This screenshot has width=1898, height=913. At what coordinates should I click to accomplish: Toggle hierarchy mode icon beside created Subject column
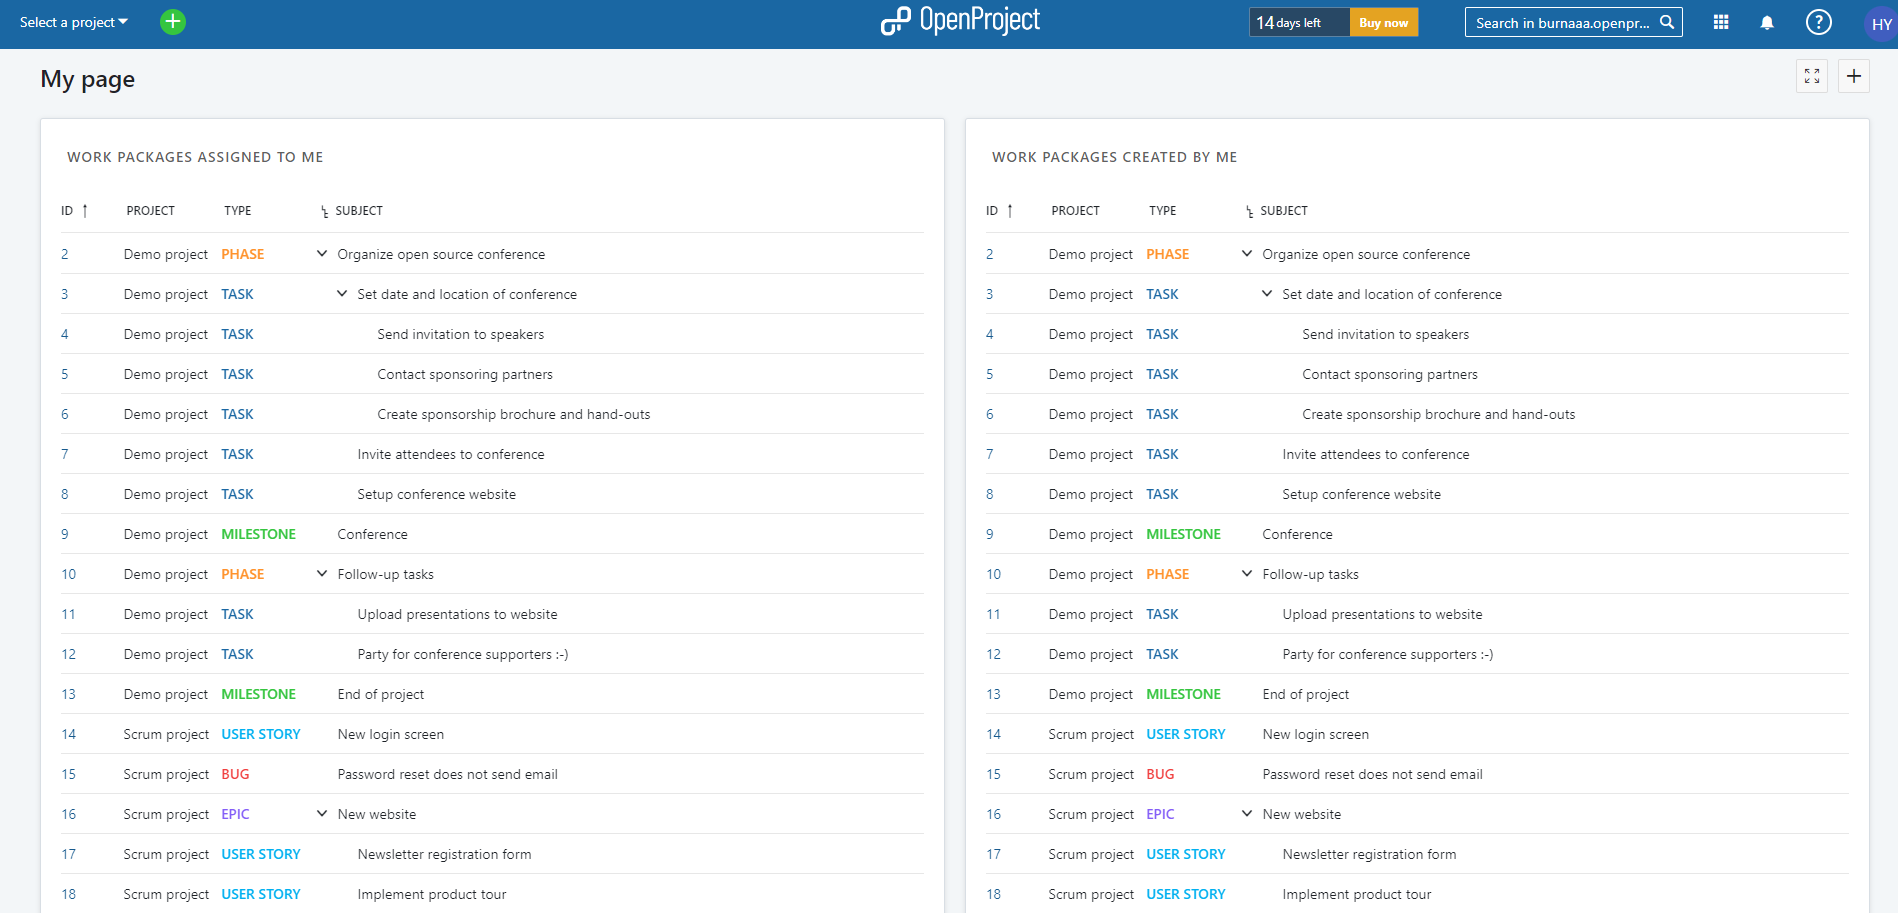pyautogui.click(x=1249, y=211)
